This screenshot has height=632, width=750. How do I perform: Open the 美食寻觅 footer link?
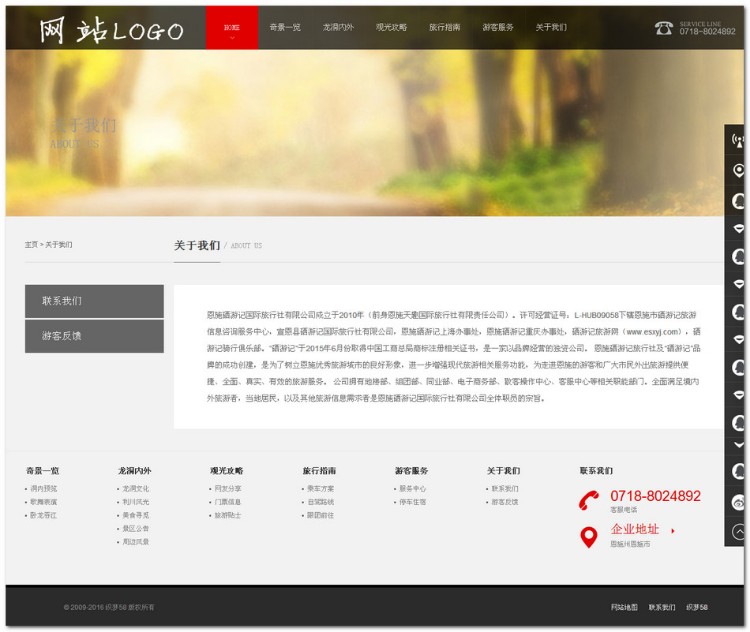136,515
